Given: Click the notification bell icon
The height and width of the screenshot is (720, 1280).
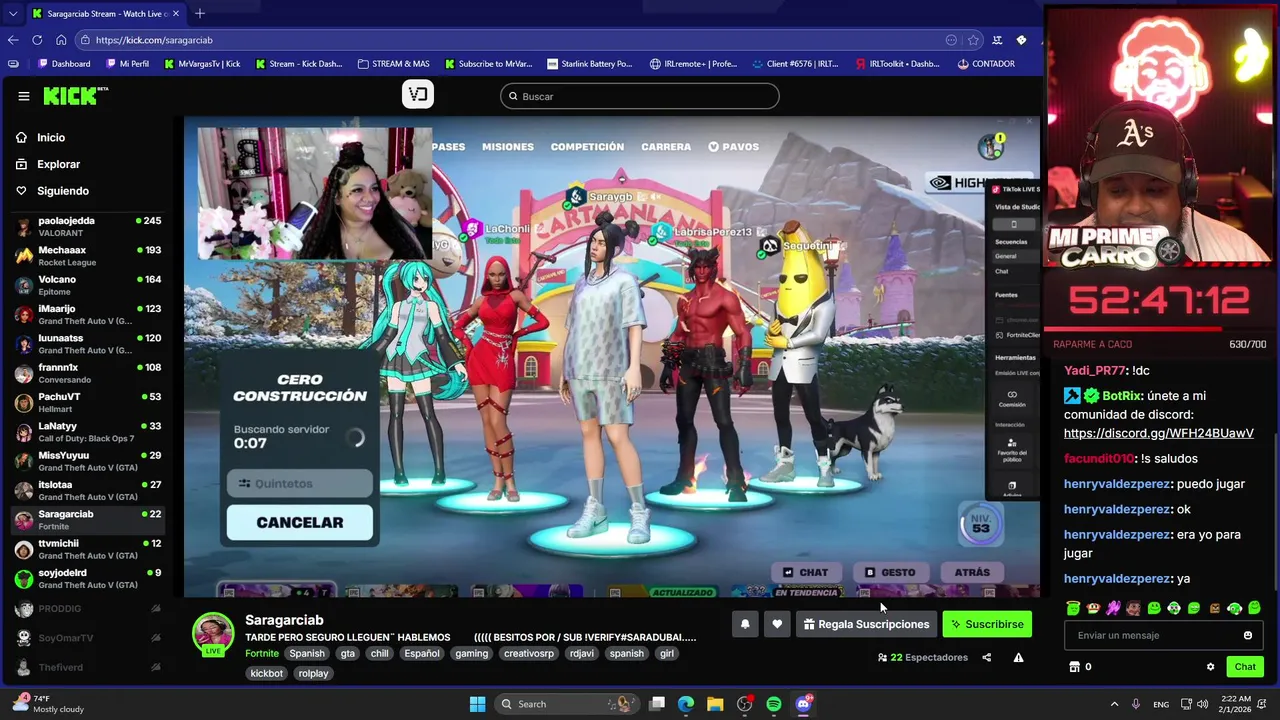Looking at the screenshot, I should click(745, 624).
